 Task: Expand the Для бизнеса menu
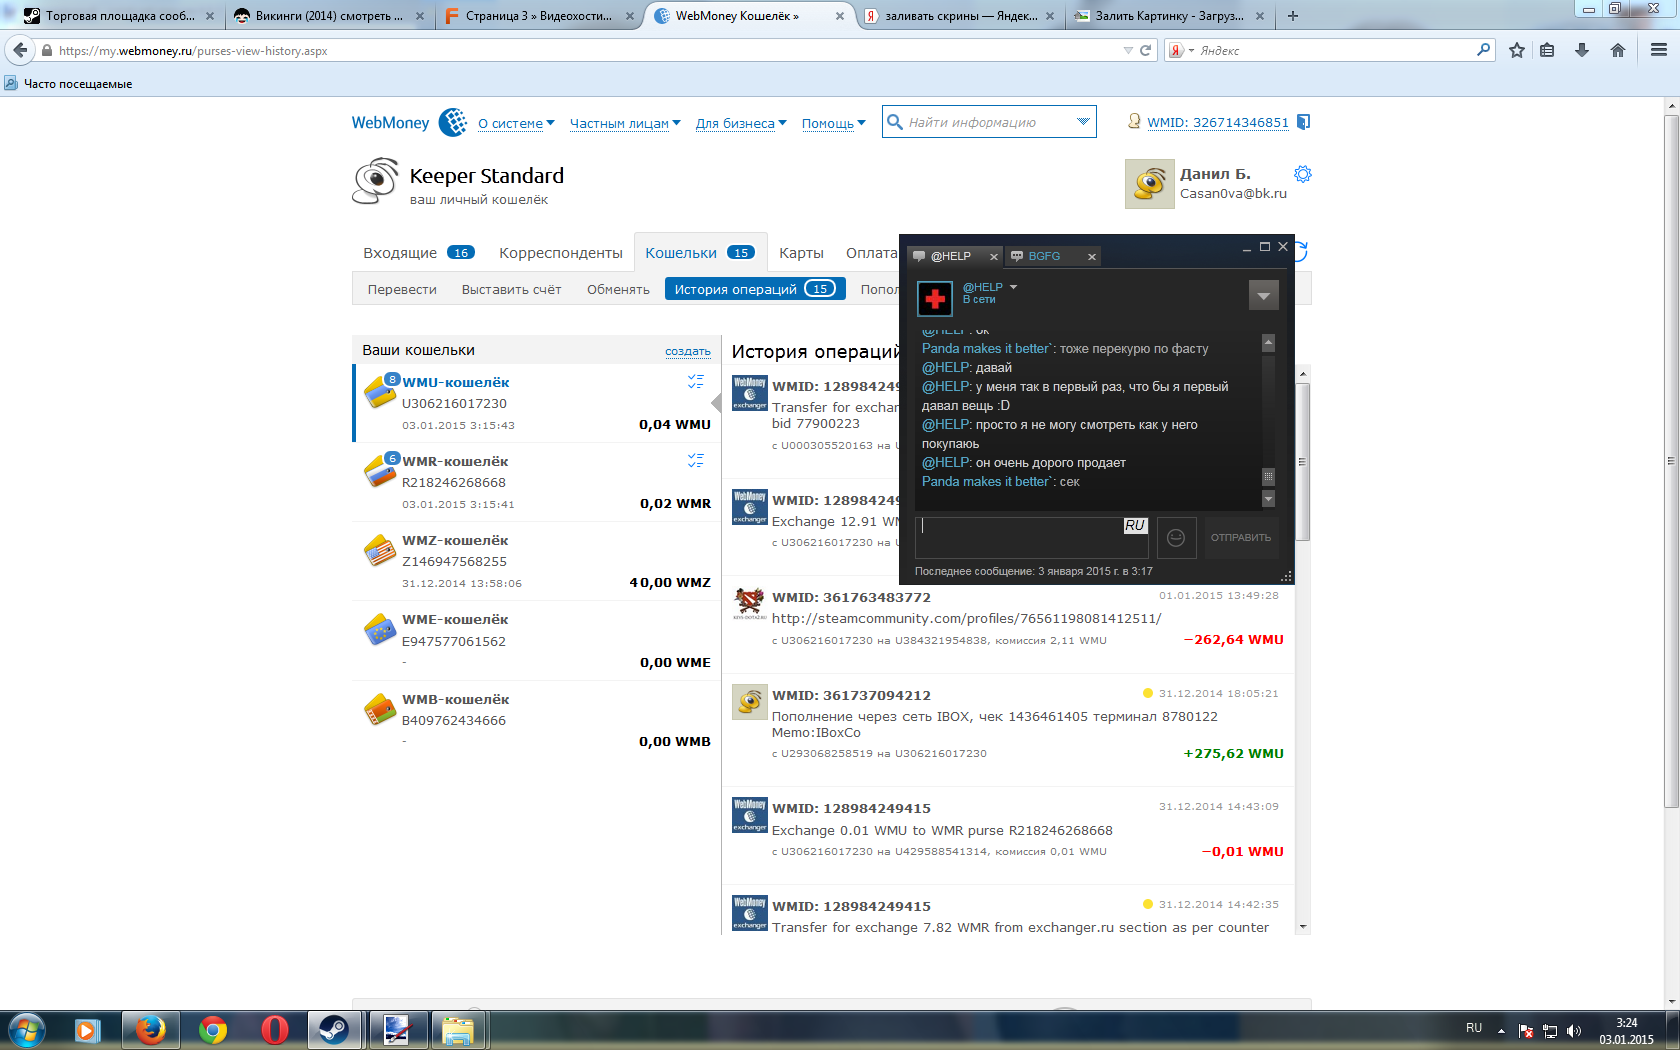pyautogui.click(x=741, y=123)
